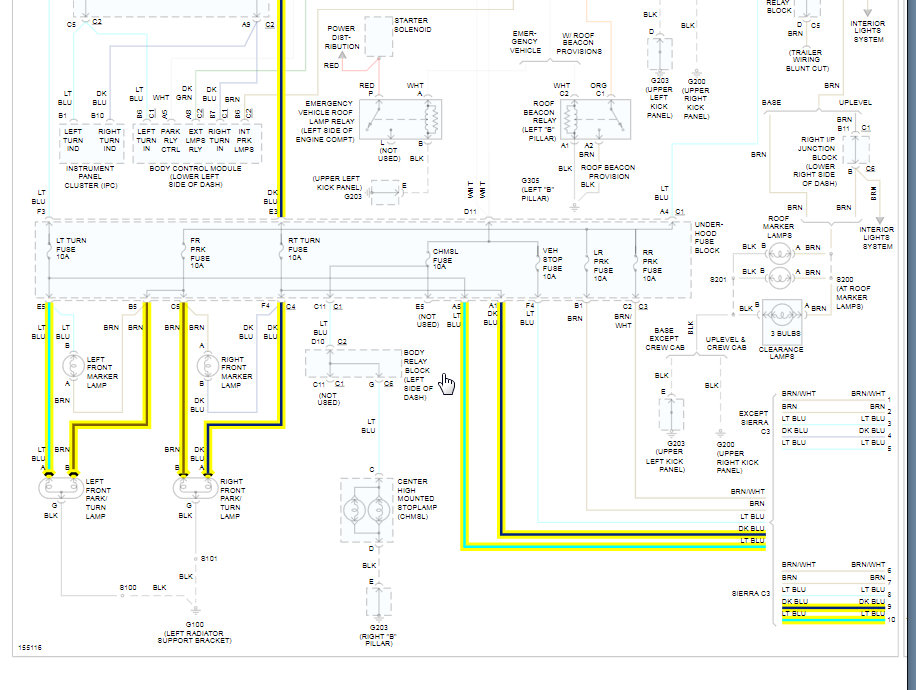The image size is (916, 690).
Task: Click the "(TRAILER WIRING BLUNT CUT)" text
Action: (807, 60)
